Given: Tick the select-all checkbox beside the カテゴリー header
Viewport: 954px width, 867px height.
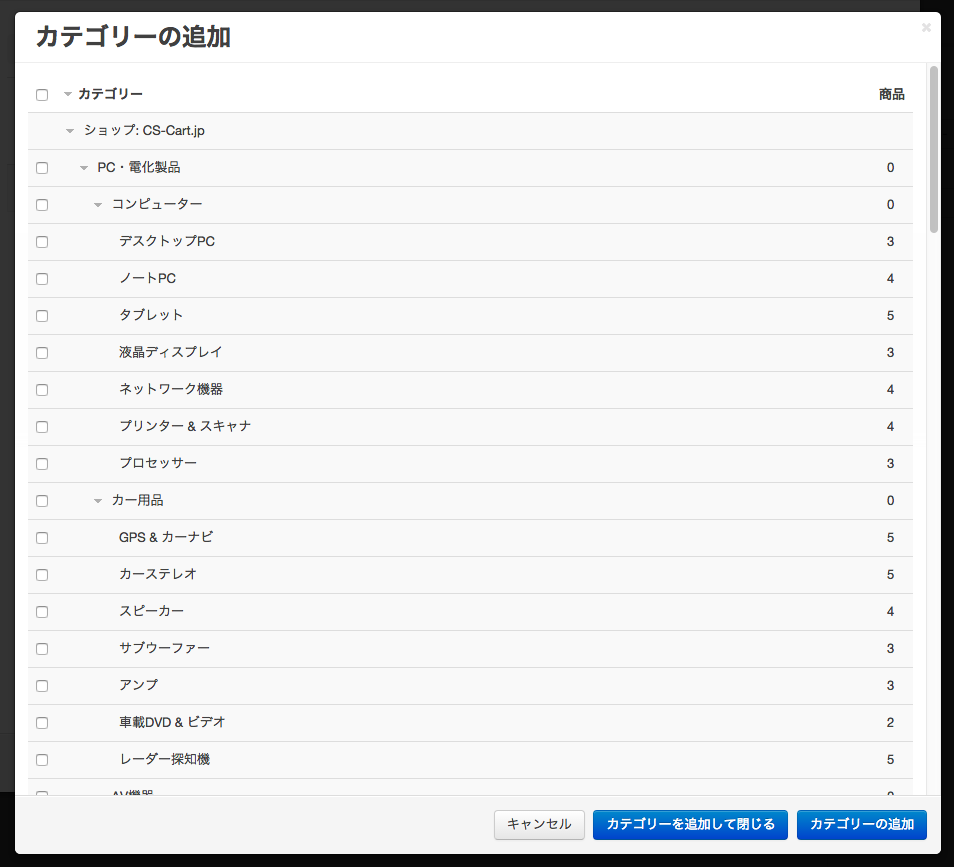Looking at the screenshot, I should [x=42, y=95].
